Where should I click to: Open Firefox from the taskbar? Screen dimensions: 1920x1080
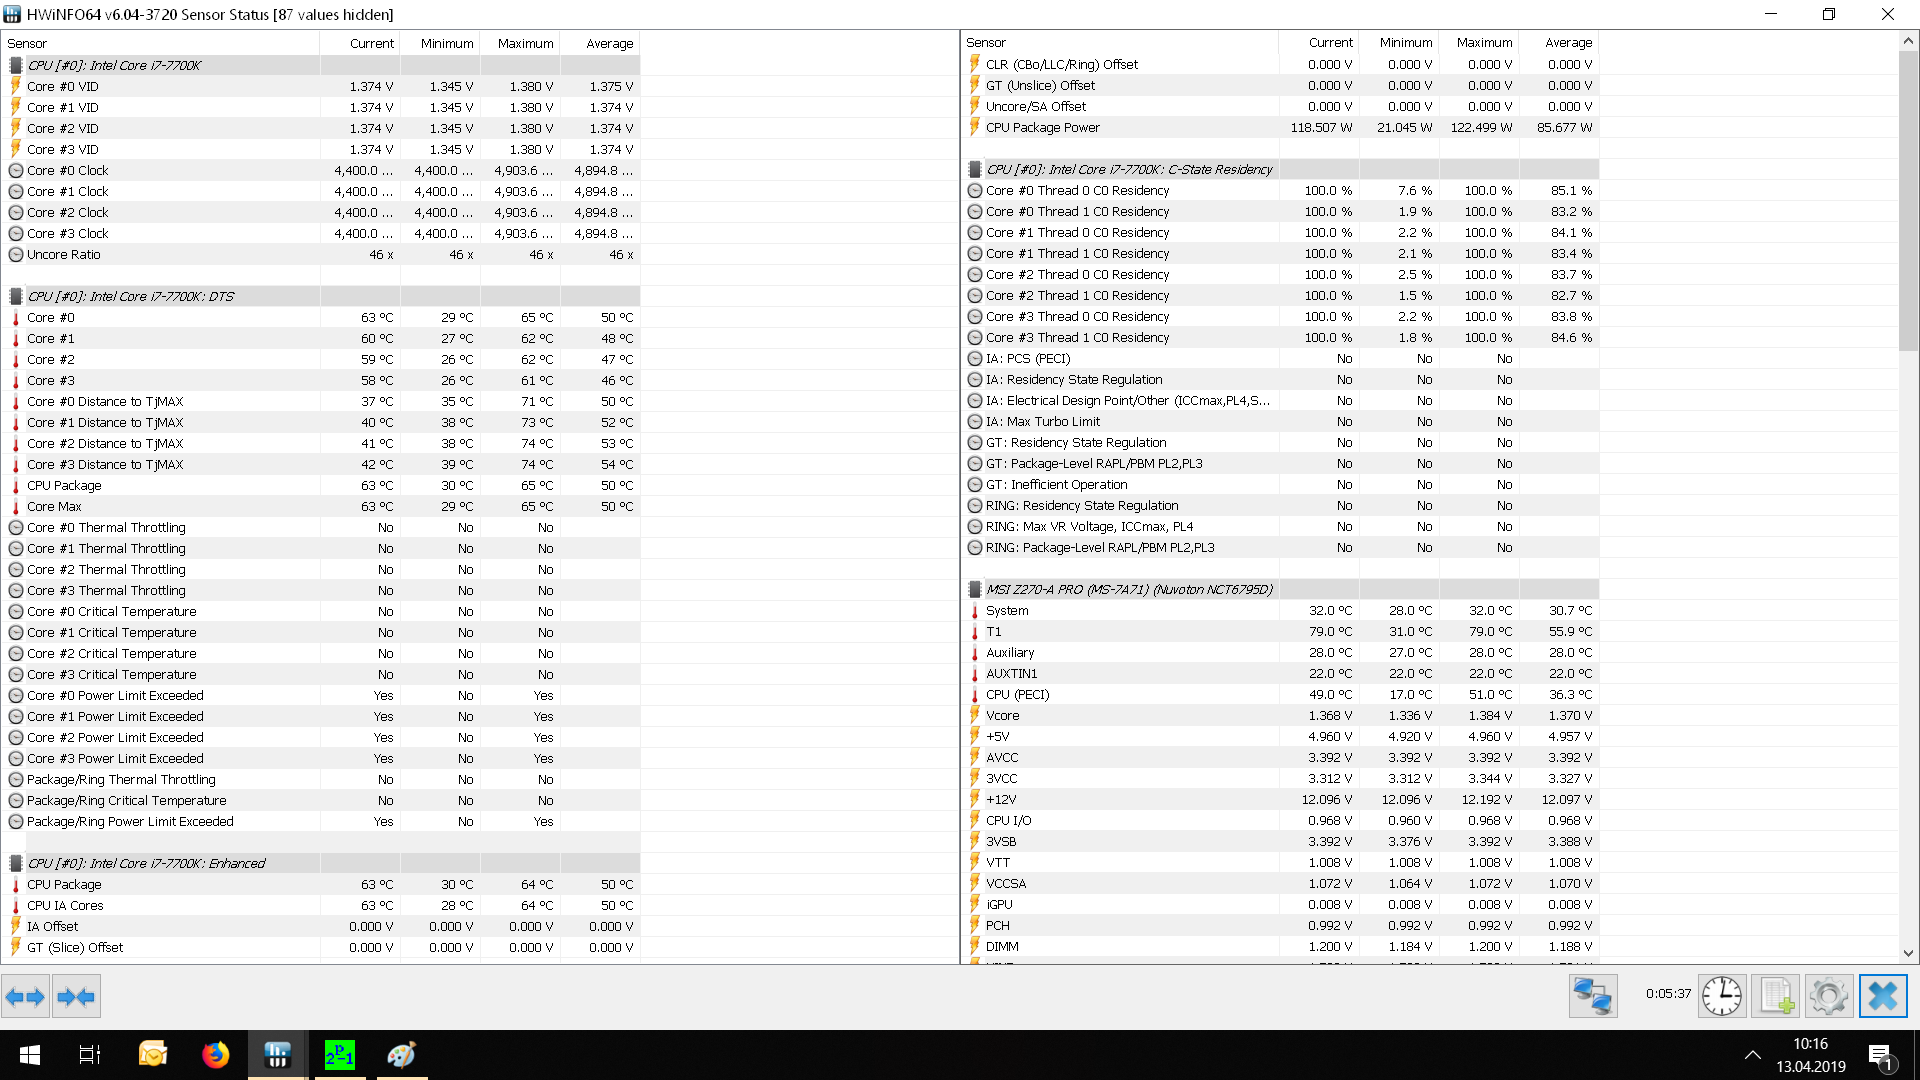click(215, 1054)
